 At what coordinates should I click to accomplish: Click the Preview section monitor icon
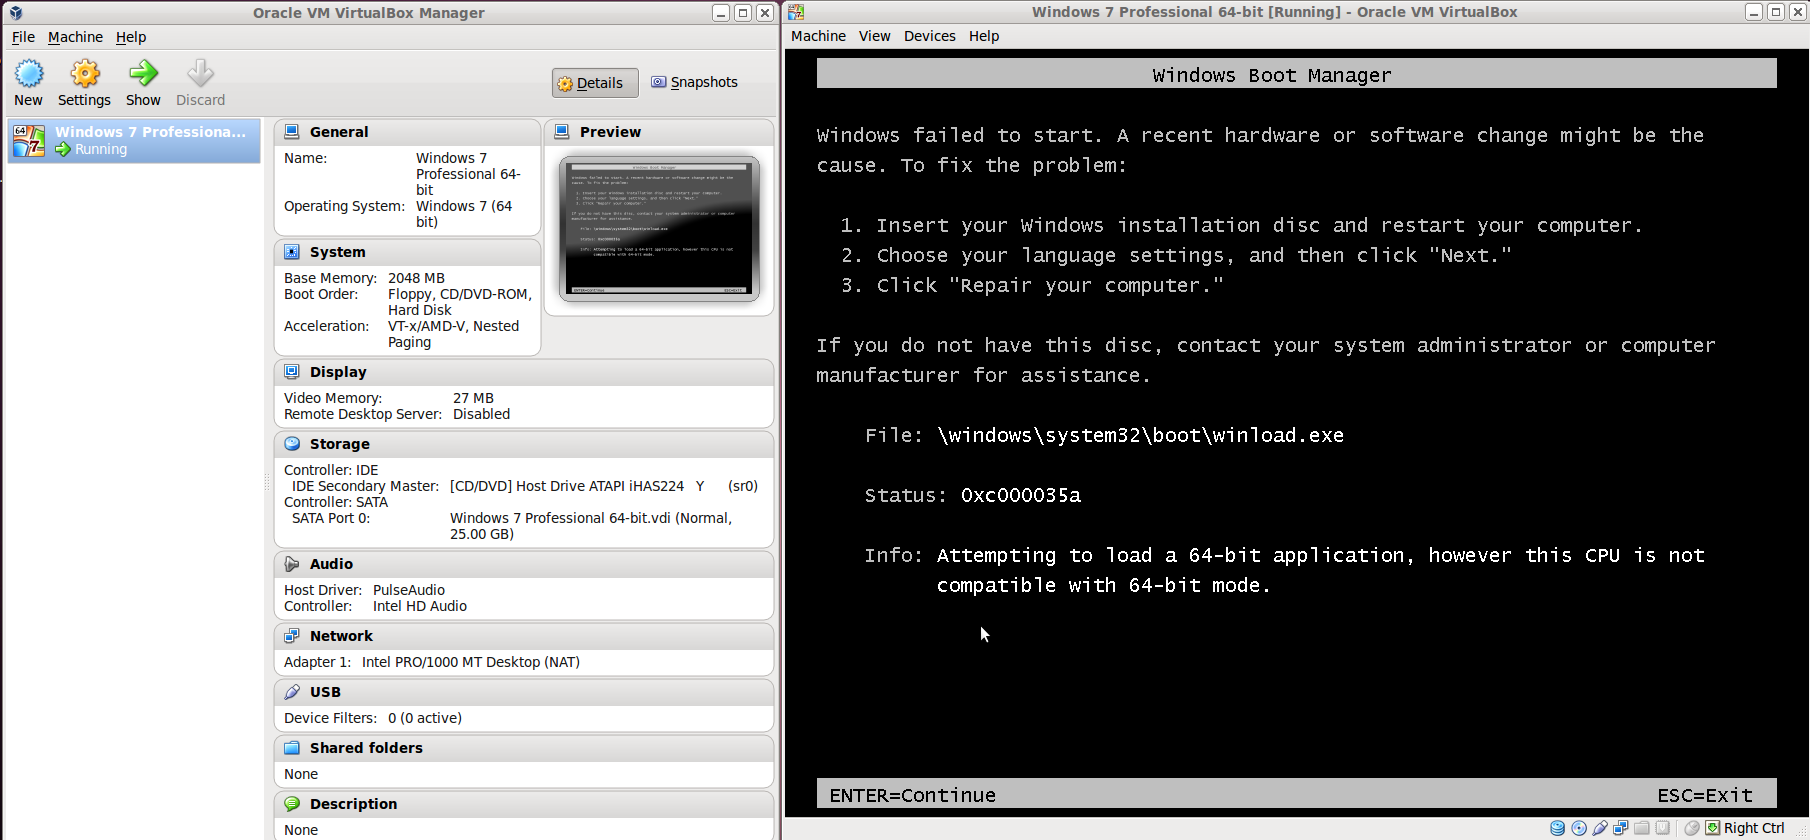pos(562,131)
